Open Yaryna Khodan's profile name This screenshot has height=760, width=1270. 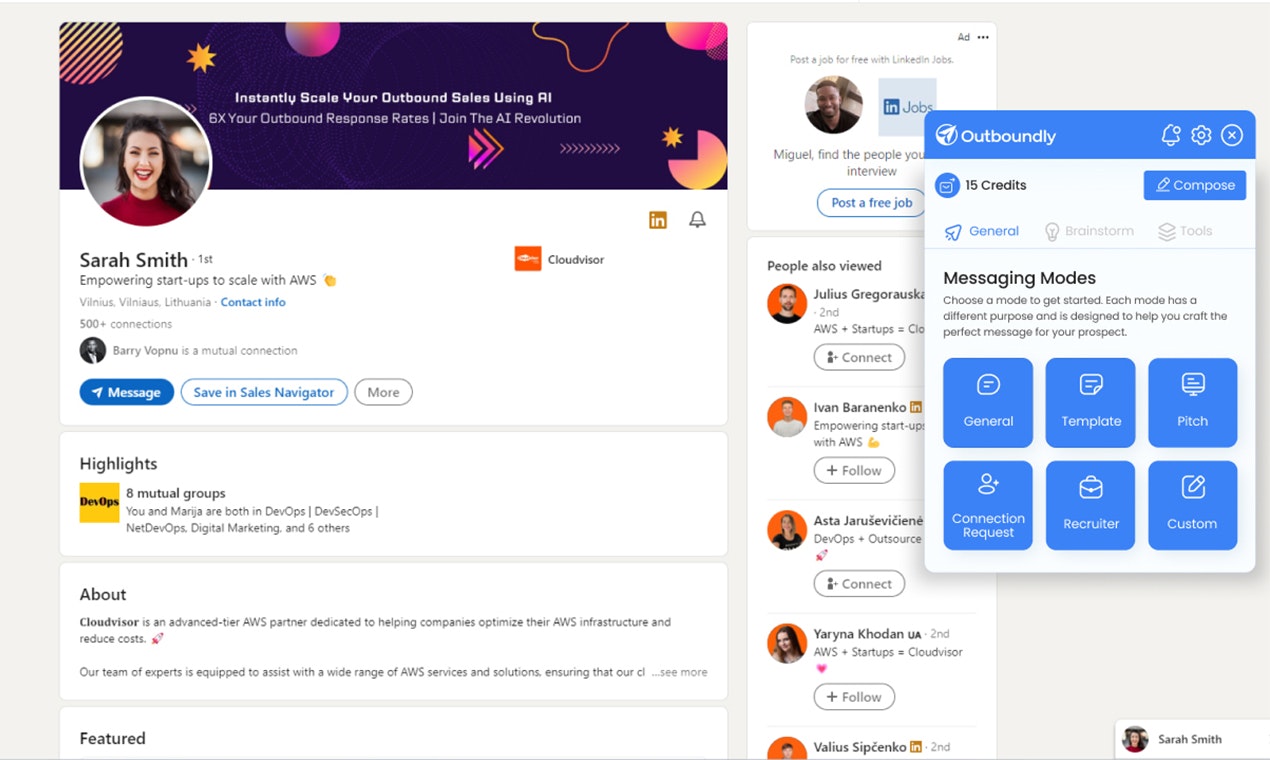(860, 634)
